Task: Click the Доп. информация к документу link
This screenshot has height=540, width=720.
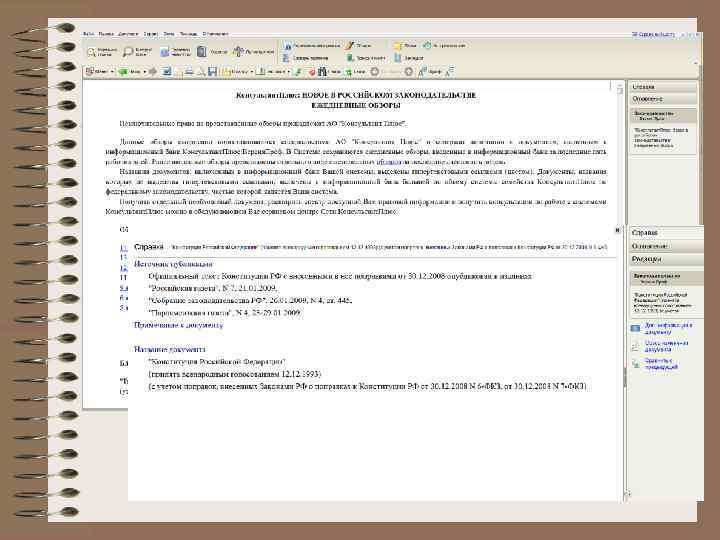Action: coord(668,328)
